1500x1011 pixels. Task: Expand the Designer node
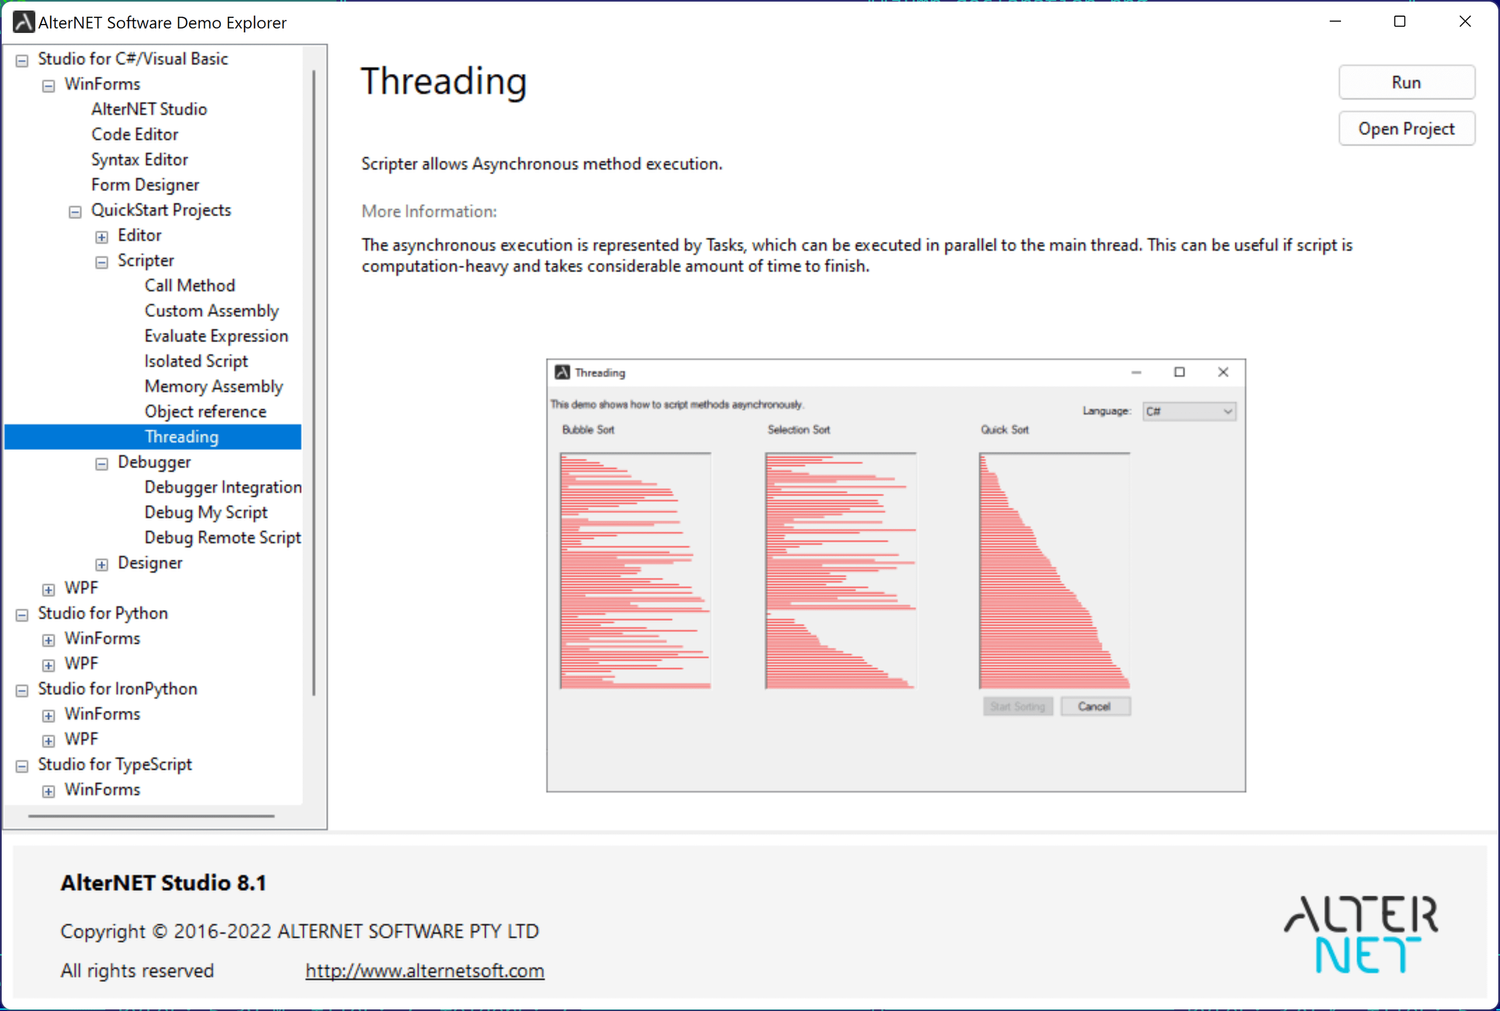[x=101, y=563]
